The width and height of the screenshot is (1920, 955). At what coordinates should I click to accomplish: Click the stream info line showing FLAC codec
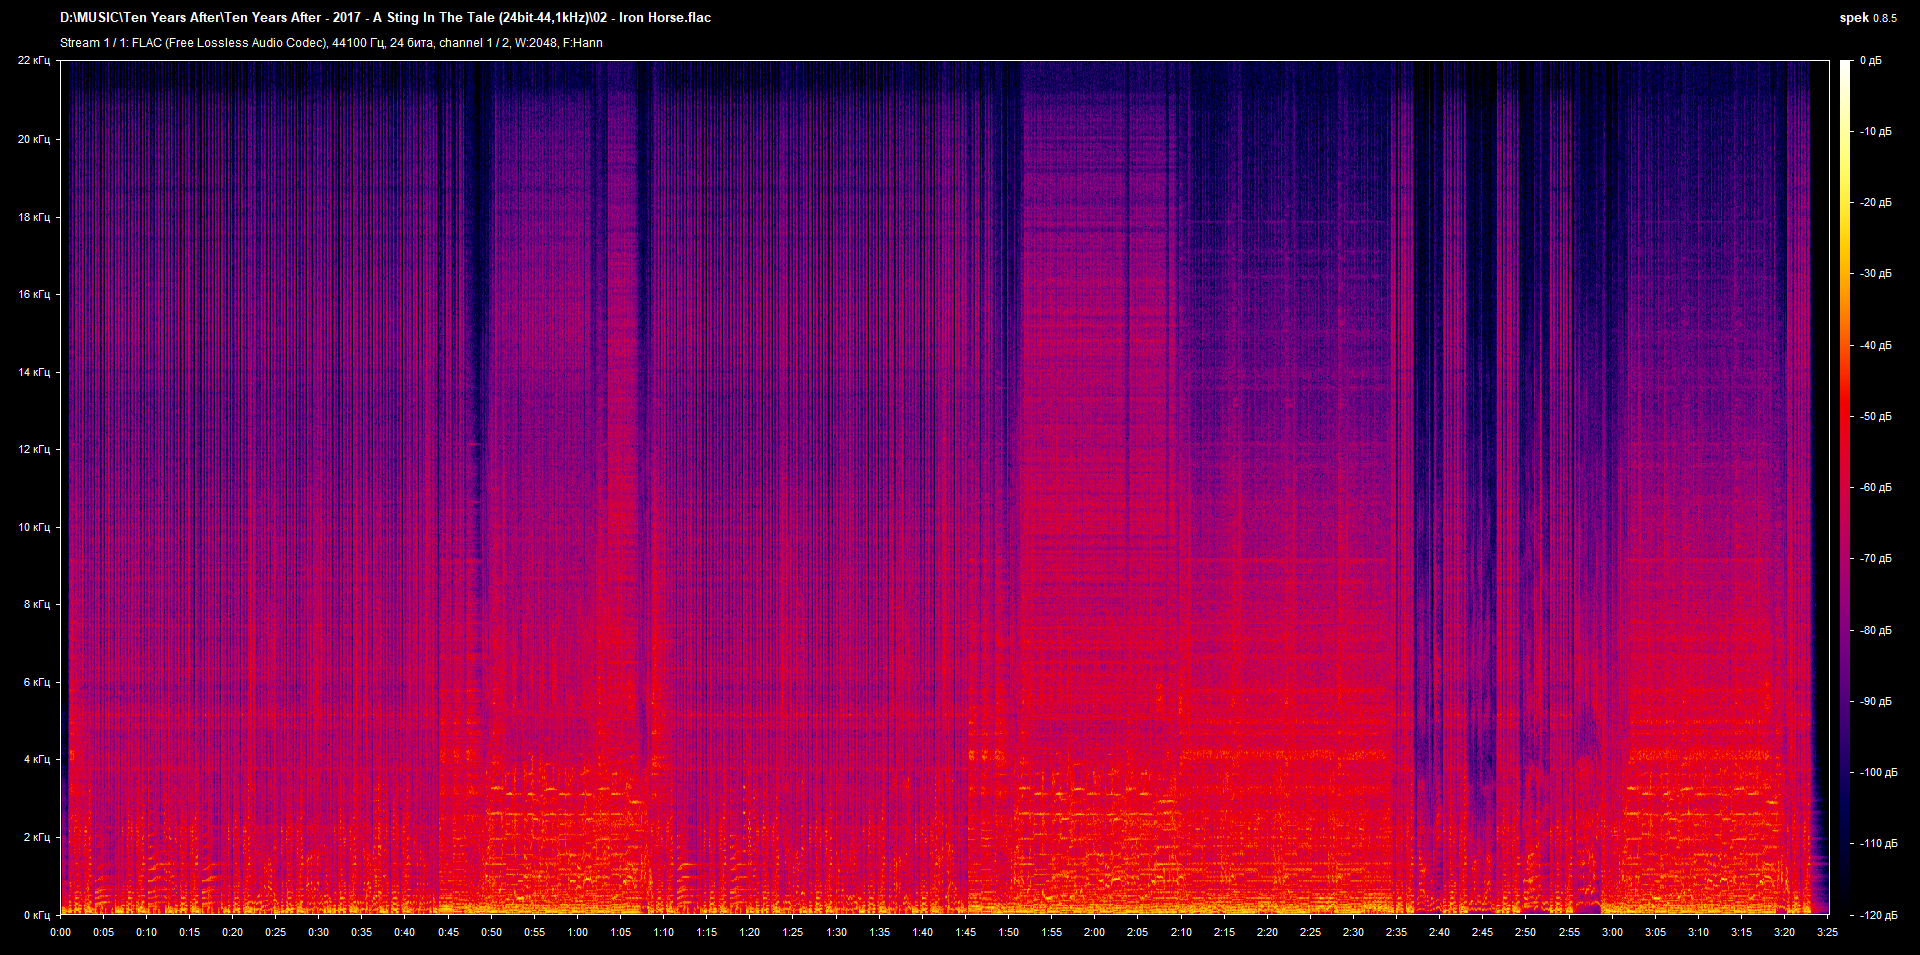[331, 43]
